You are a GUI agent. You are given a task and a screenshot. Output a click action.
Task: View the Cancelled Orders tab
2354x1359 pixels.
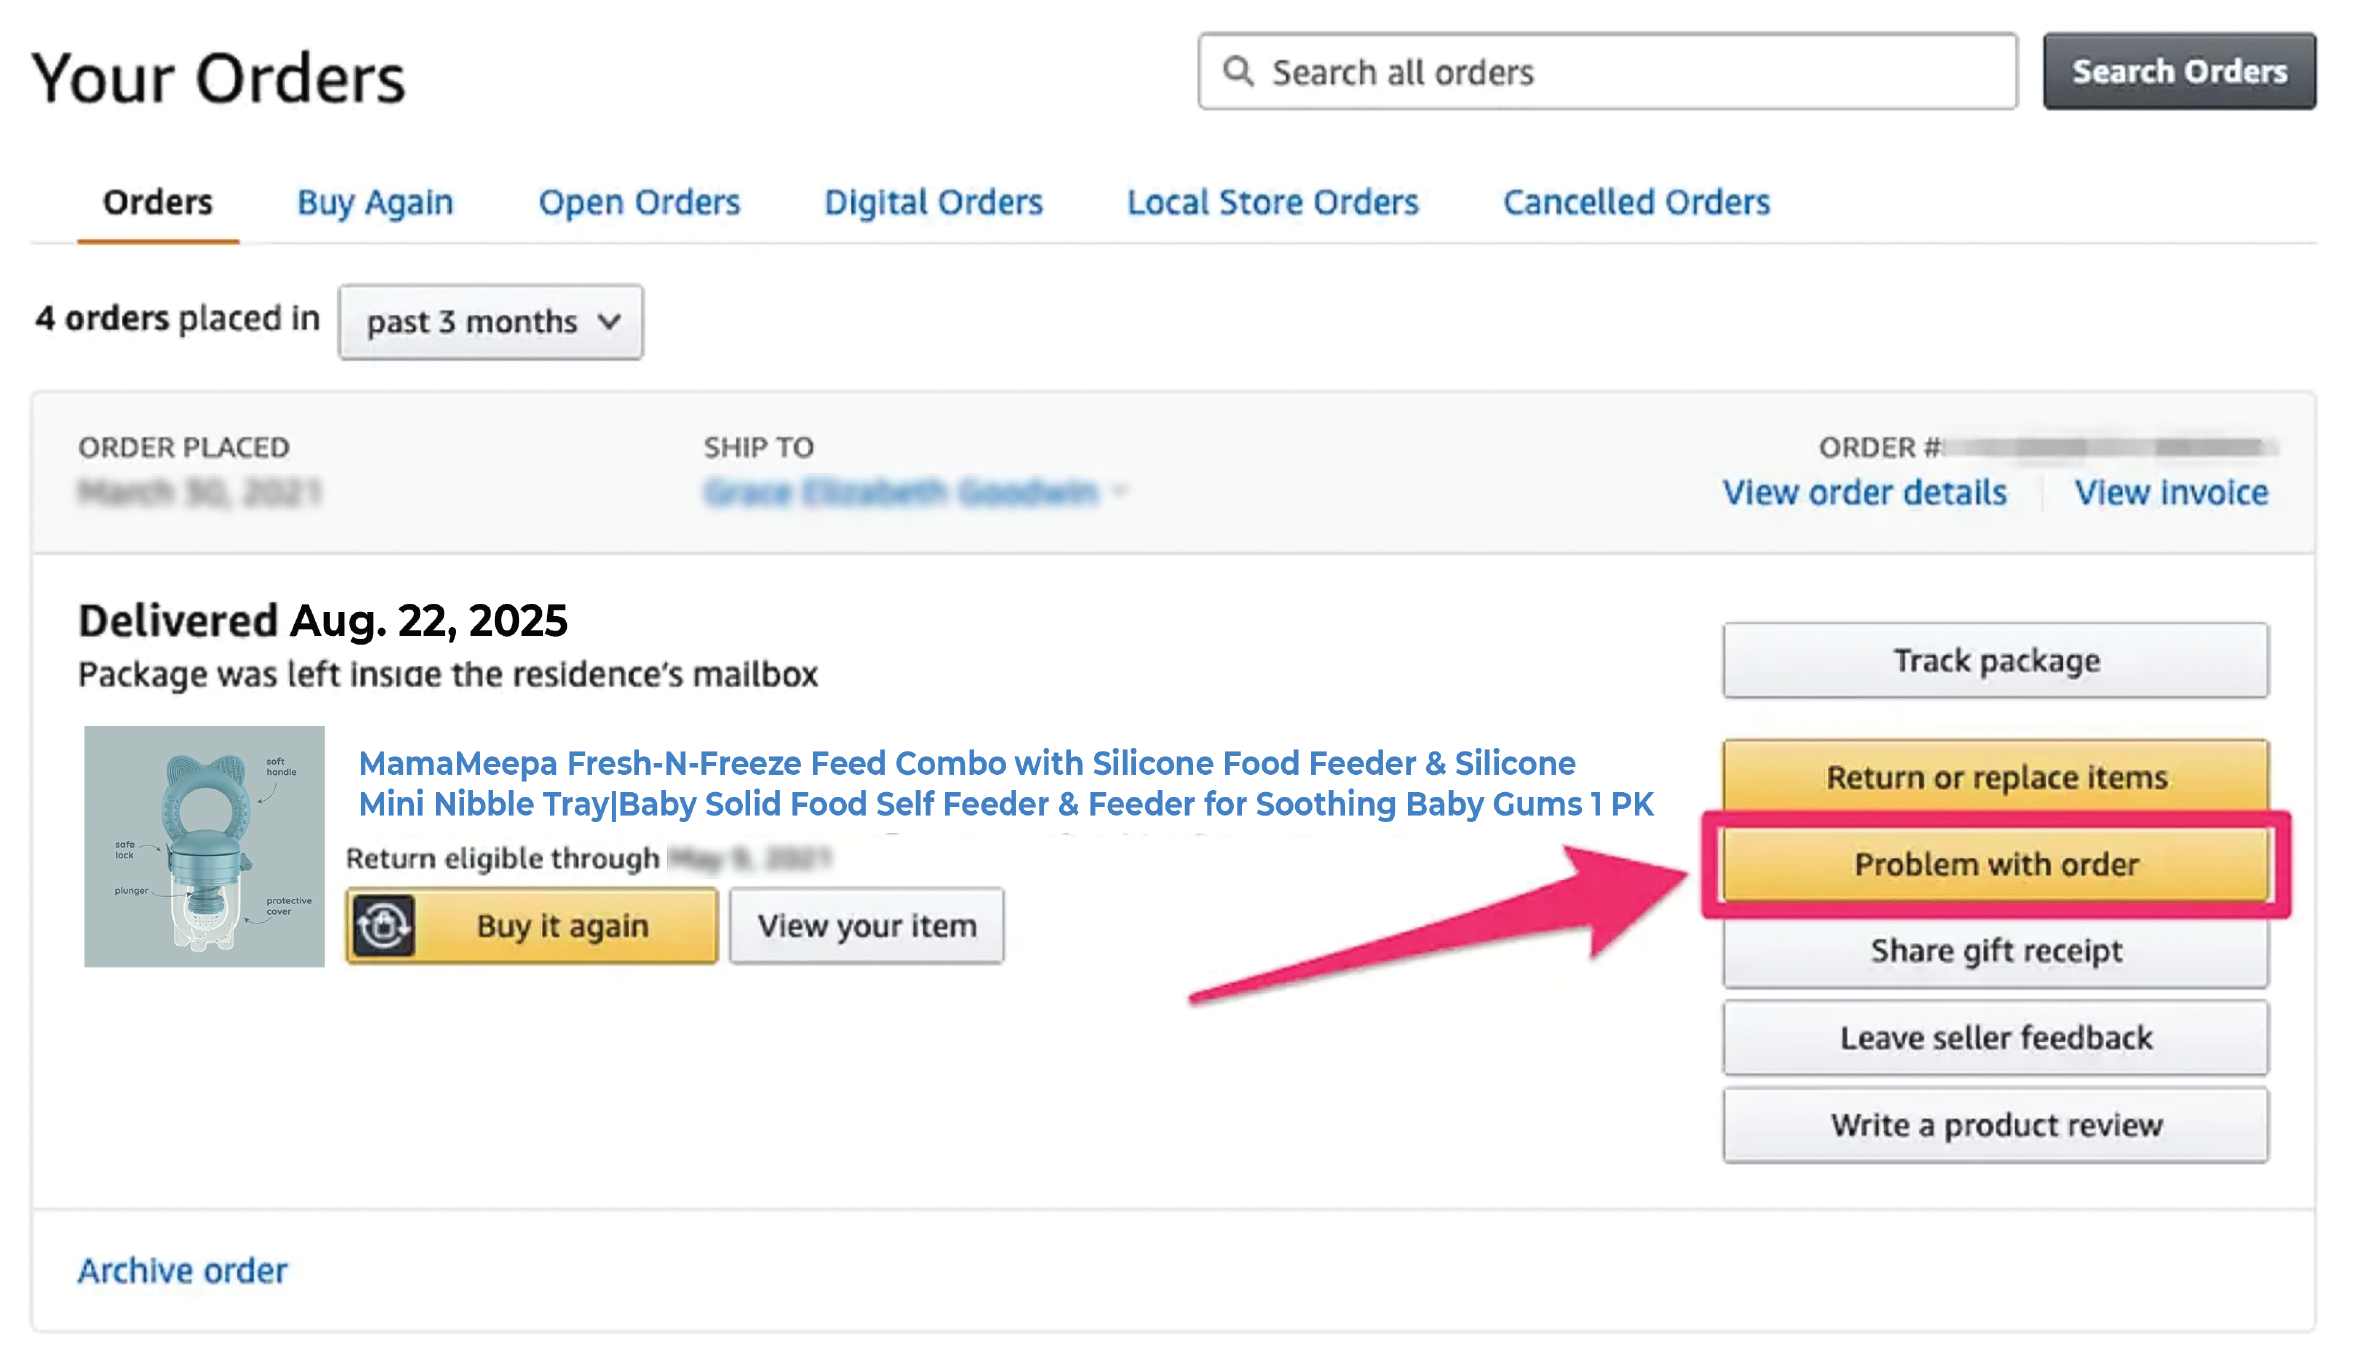pyautogui.click(x=1636, y=202)
